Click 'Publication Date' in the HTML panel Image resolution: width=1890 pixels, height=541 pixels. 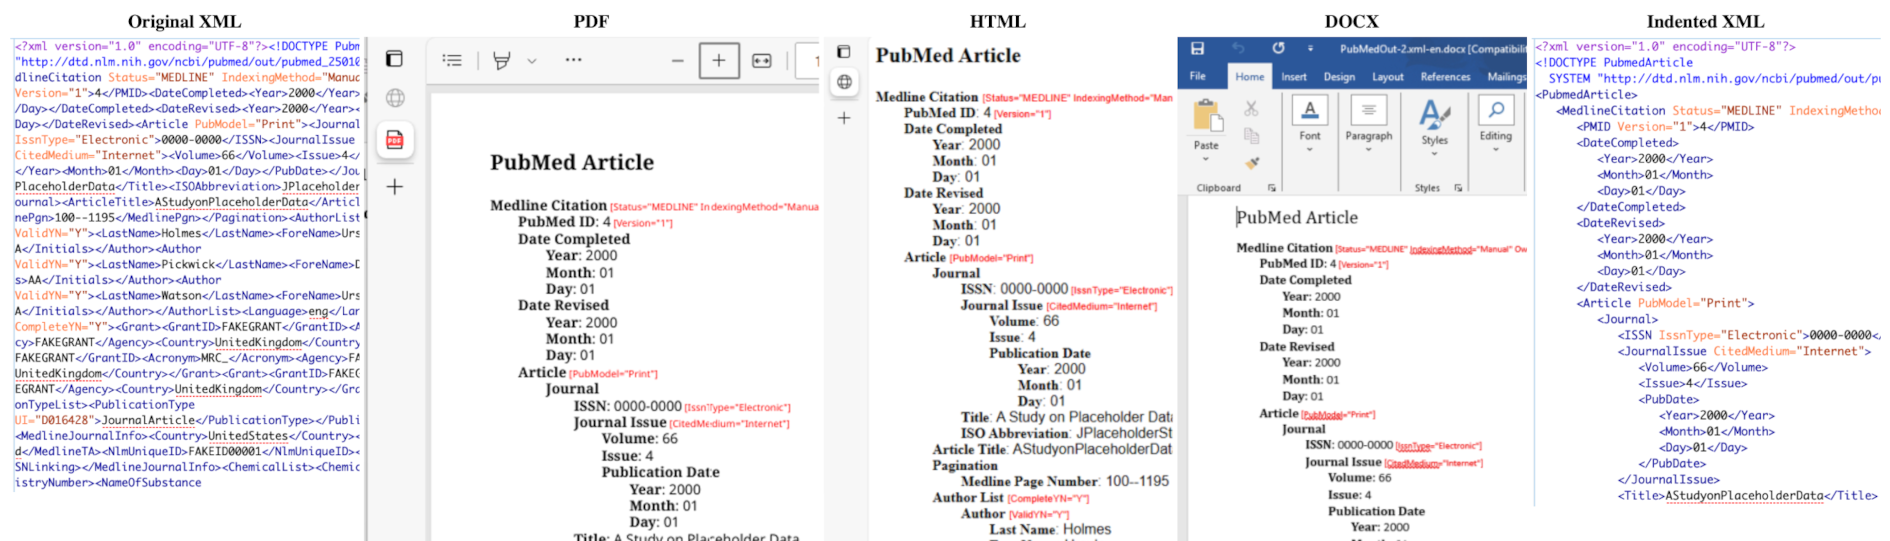[1040, 353]
